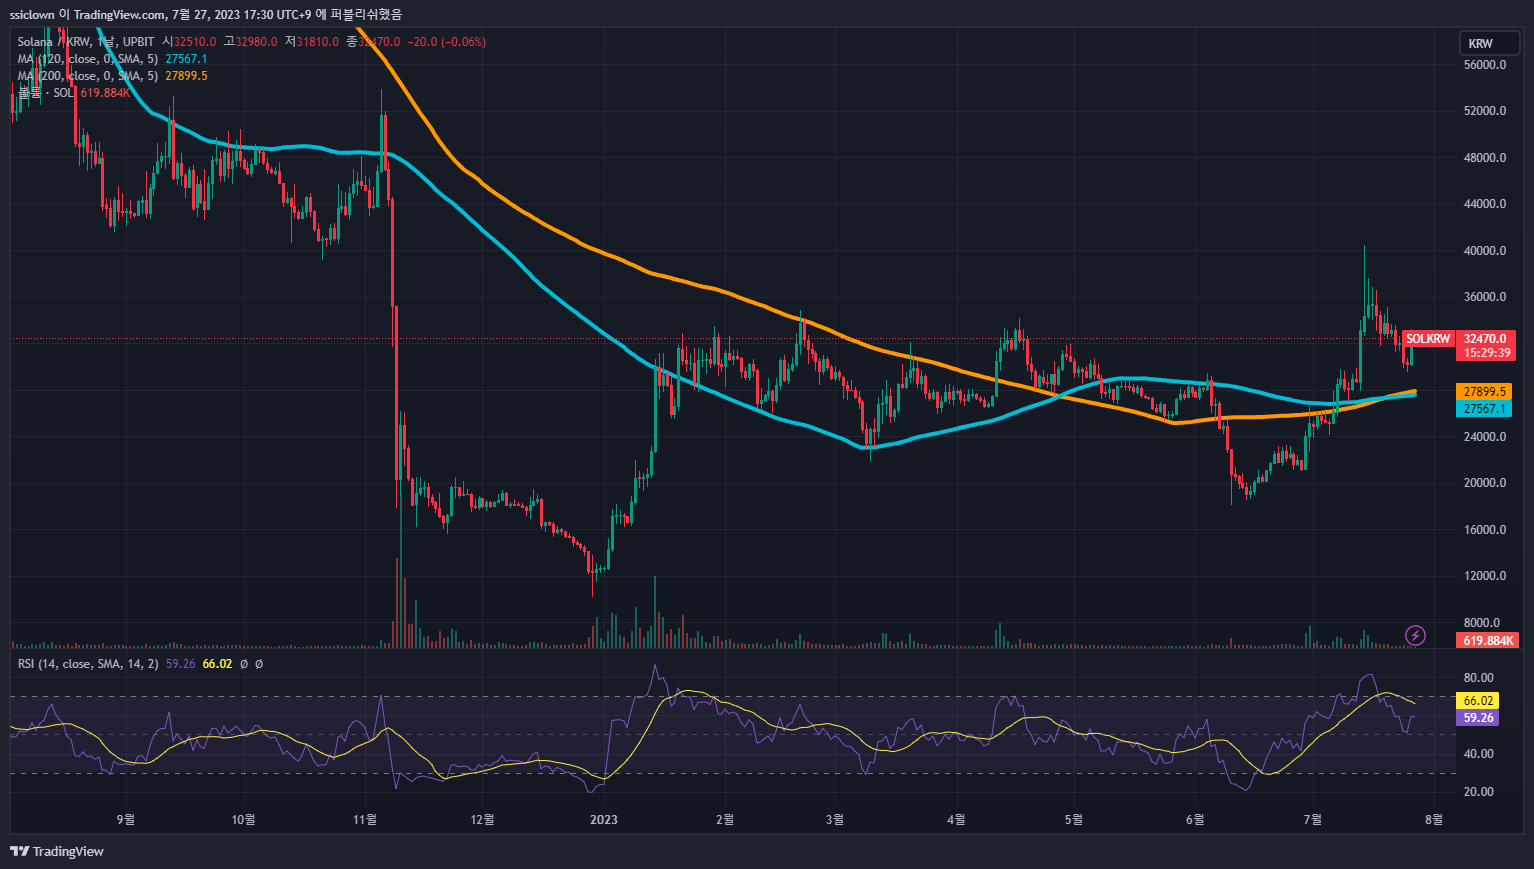Select the MA (200, close, 0, SMA, 5) legend
The height and width of the screenshot is (869, 1534).
point(87,76)
